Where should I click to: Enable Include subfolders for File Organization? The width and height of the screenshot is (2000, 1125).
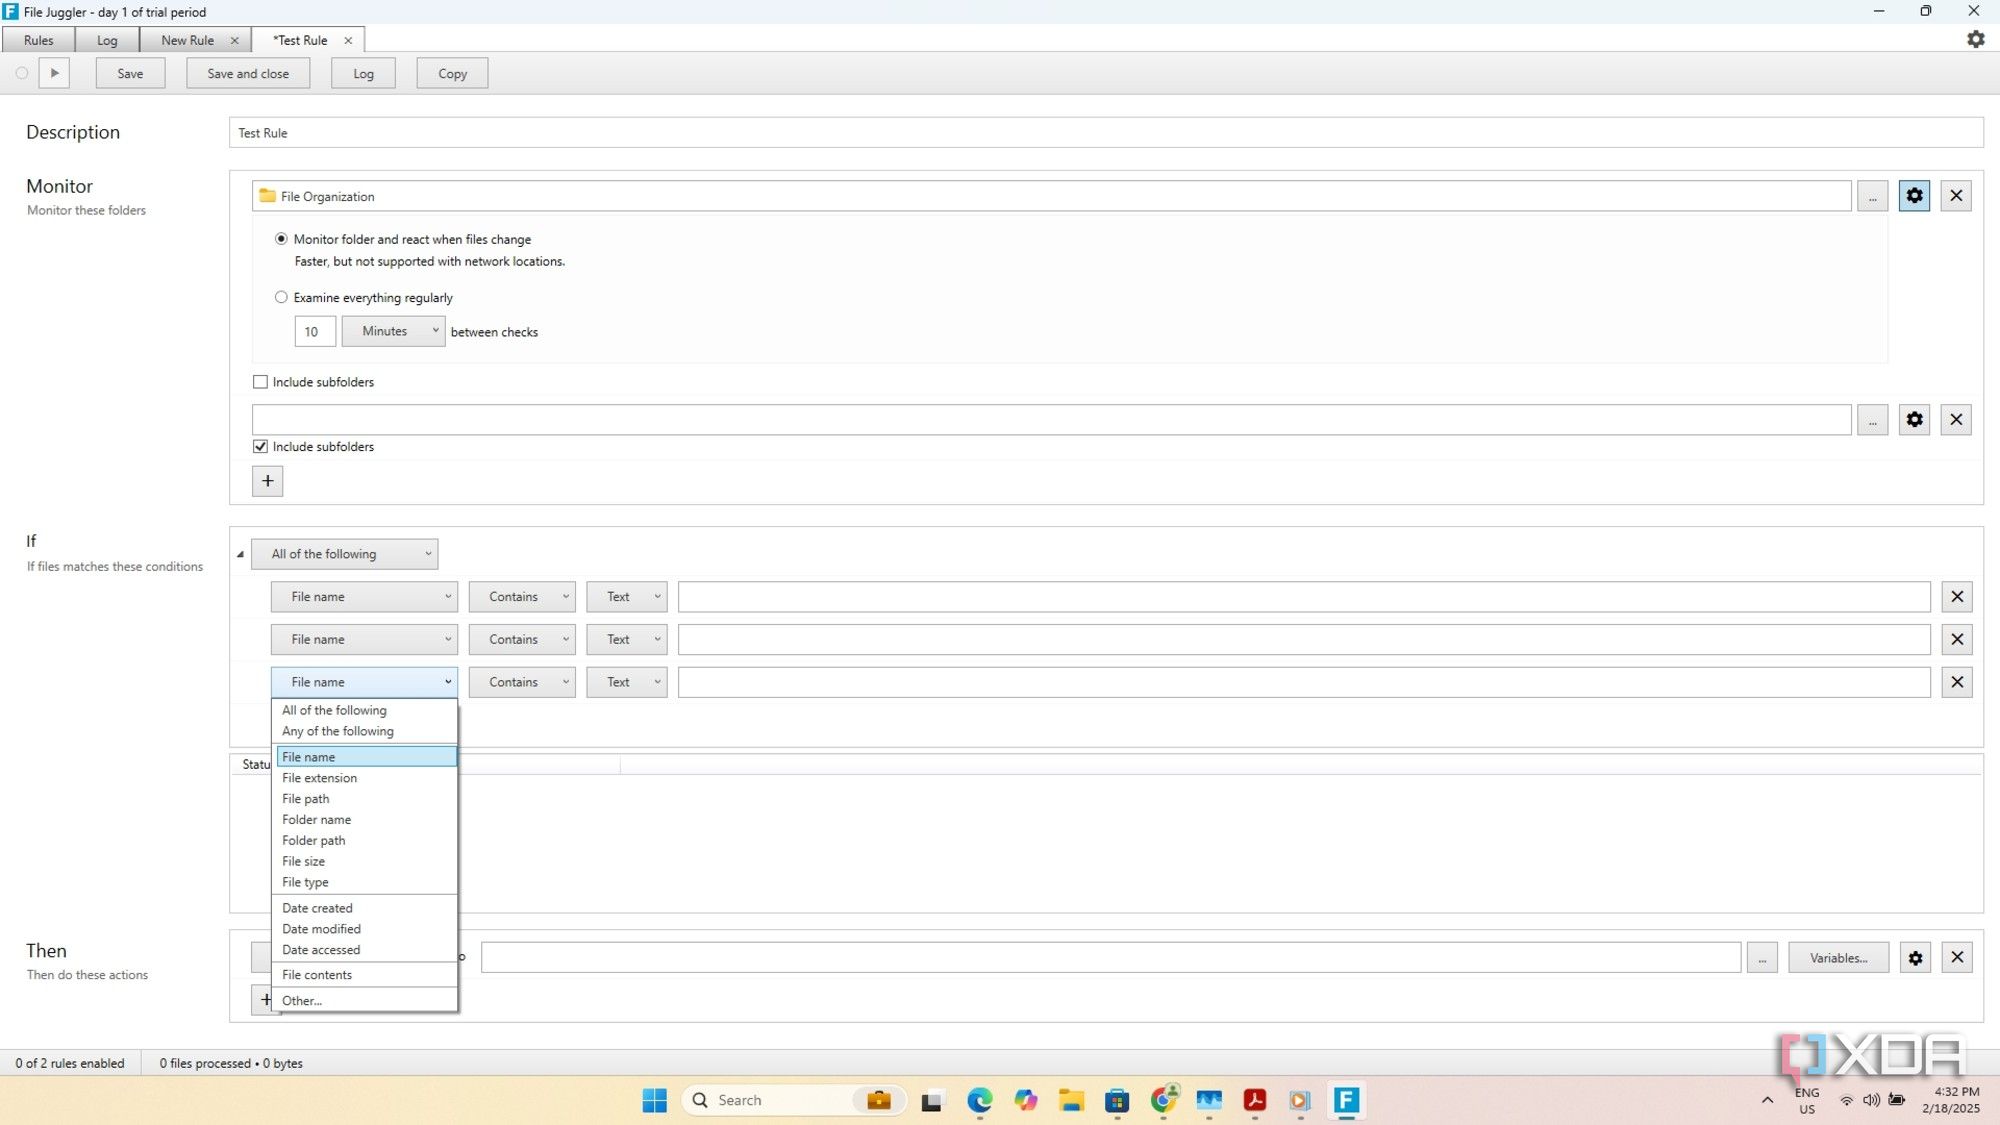260,381
